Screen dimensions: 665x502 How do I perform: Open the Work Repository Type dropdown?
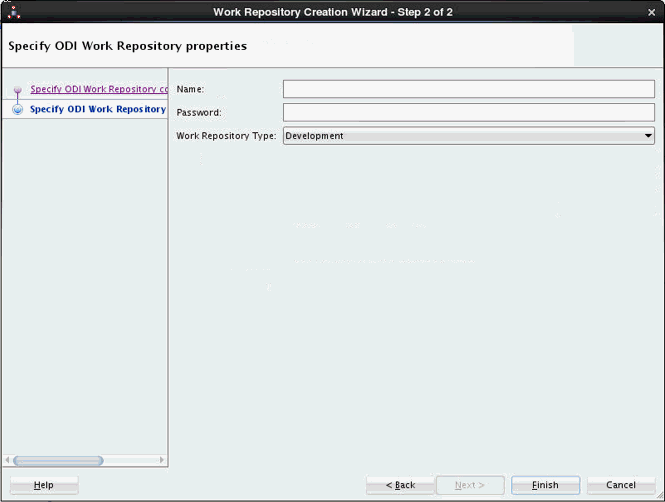pos(469,136)
